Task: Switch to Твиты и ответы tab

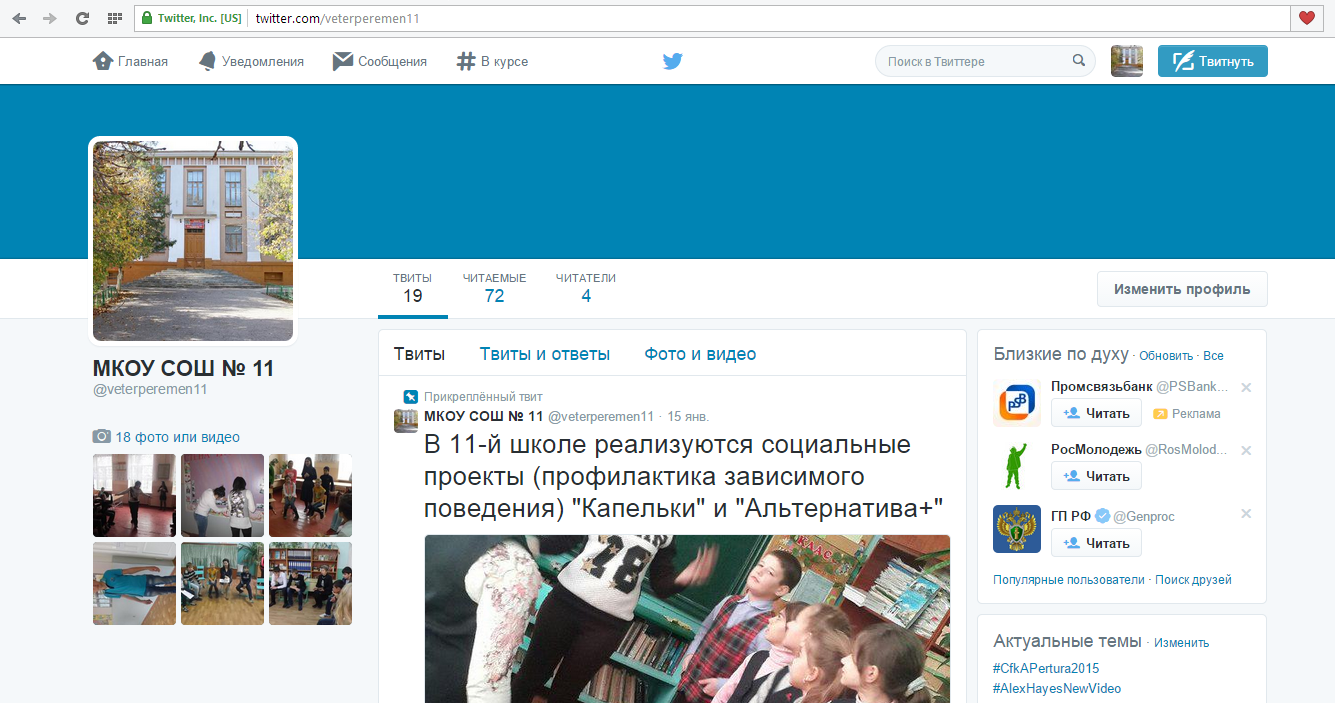Action: pyautogui.click(x=545, y=354)
